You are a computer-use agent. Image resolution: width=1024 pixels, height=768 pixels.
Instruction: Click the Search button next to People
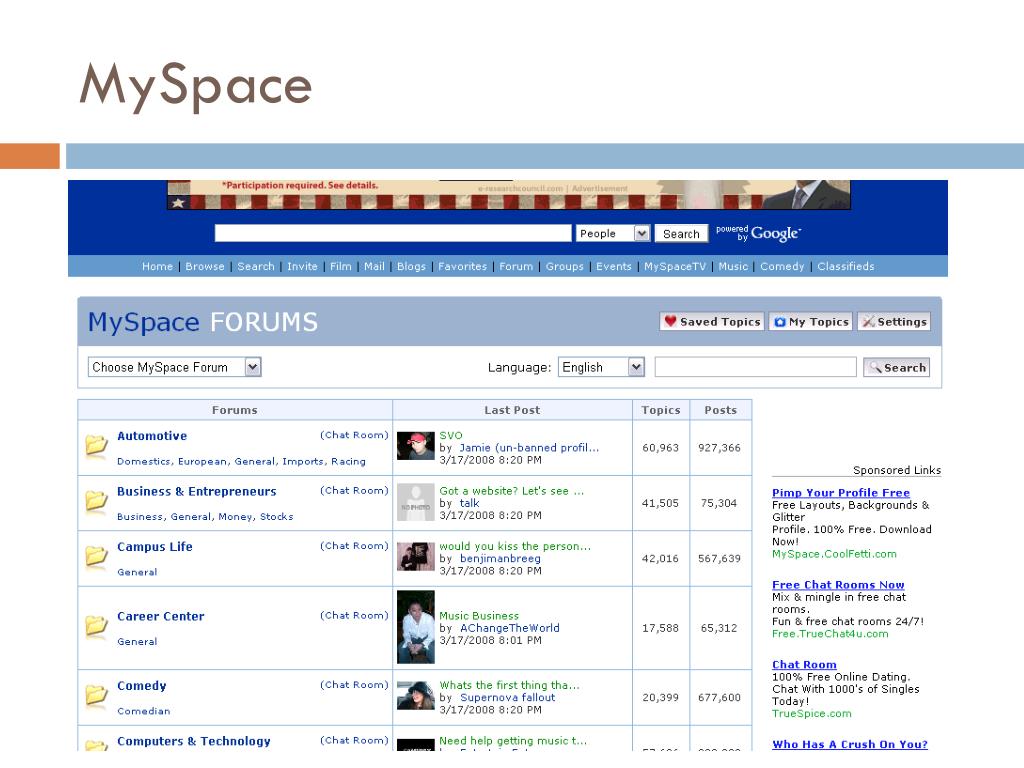681,234
